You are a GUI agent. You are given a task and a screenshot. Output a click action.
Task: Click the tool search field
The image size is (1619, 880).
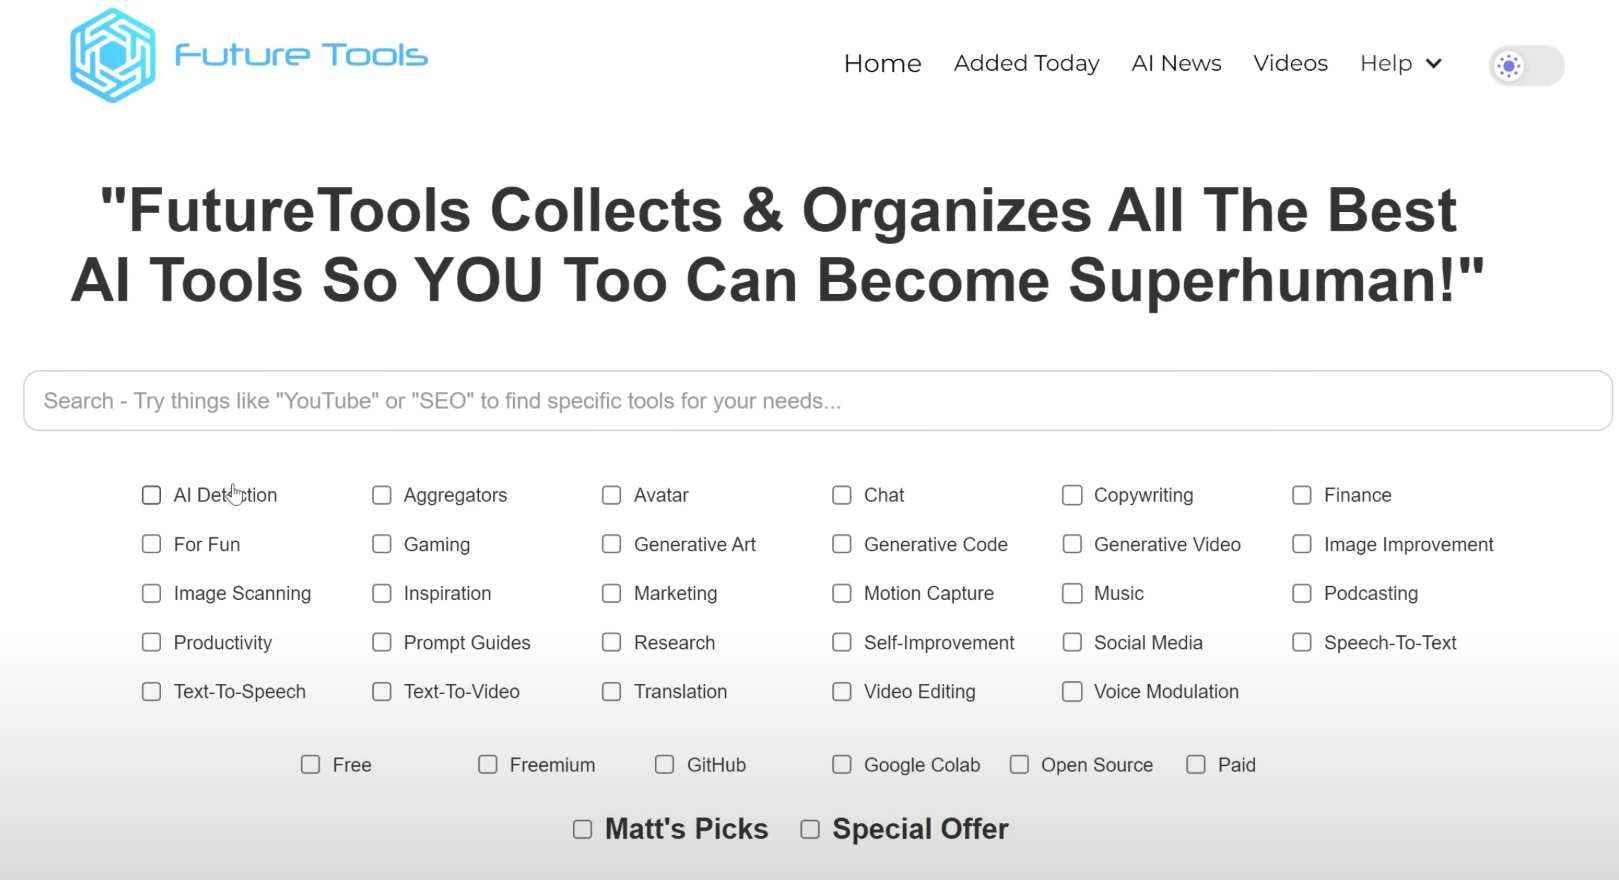(x=816, y=401)
